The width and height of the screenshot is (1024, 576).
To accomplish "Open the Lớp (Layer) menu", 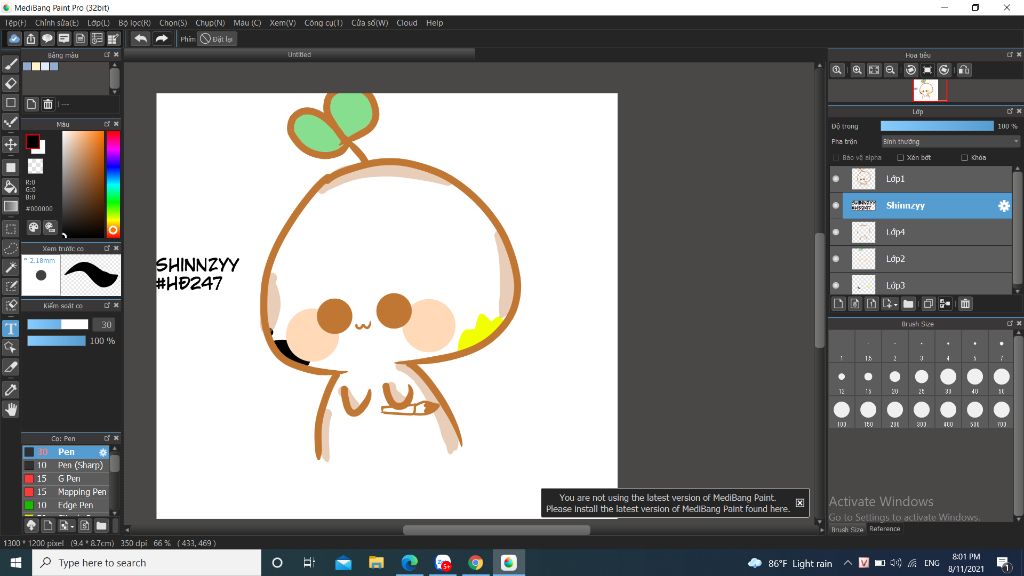I will (99, 23).
